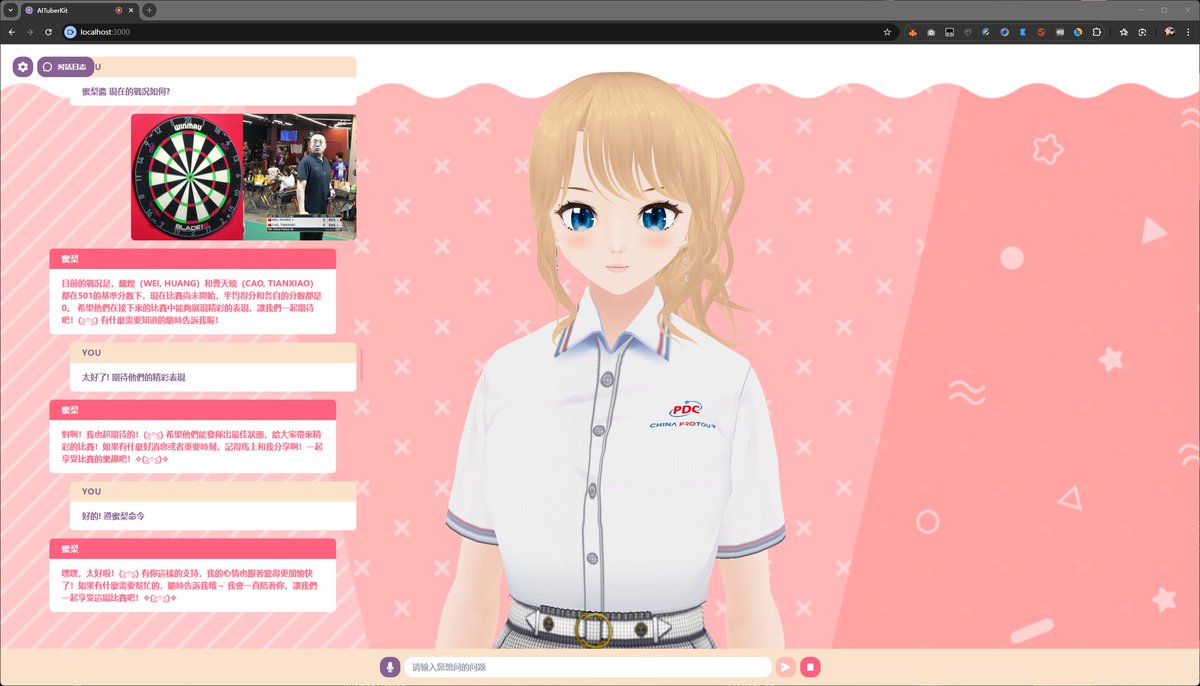Viewport: 1200px width, 686px height.
Task: Stop speaking with the red stop button
Action: pos(811,667)
